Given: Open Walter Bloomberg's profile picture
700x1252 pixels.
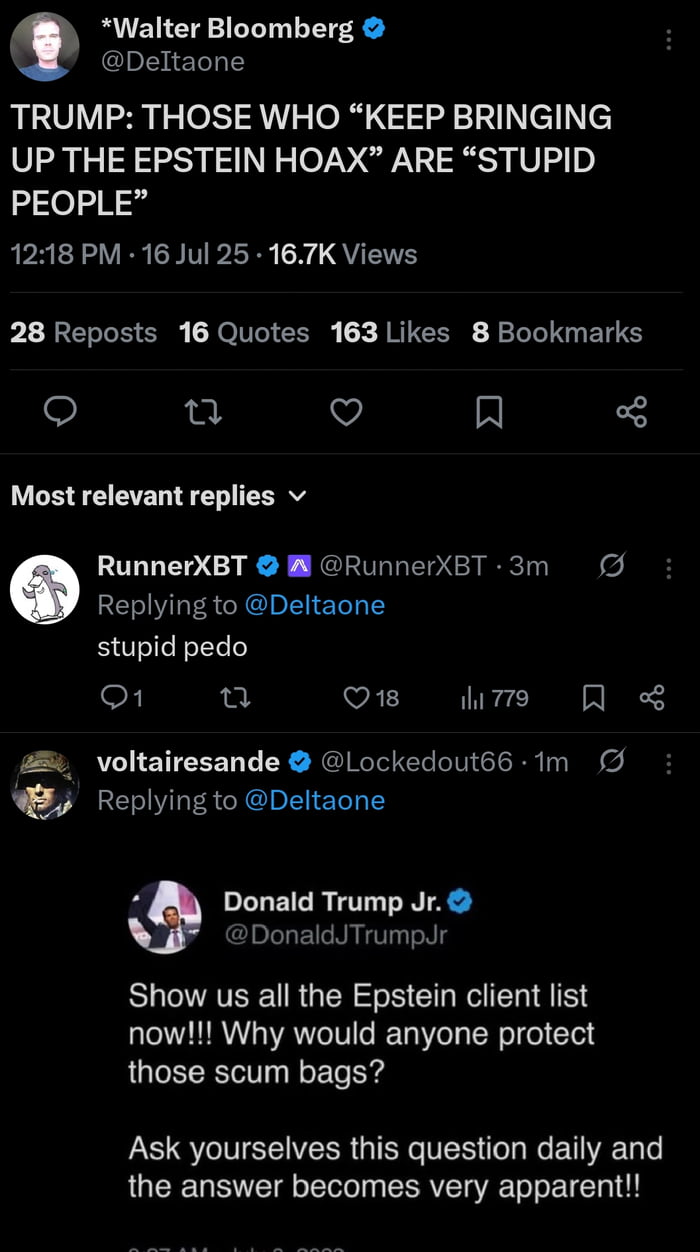Looking at the screenshot, I should tap(45, 46).
